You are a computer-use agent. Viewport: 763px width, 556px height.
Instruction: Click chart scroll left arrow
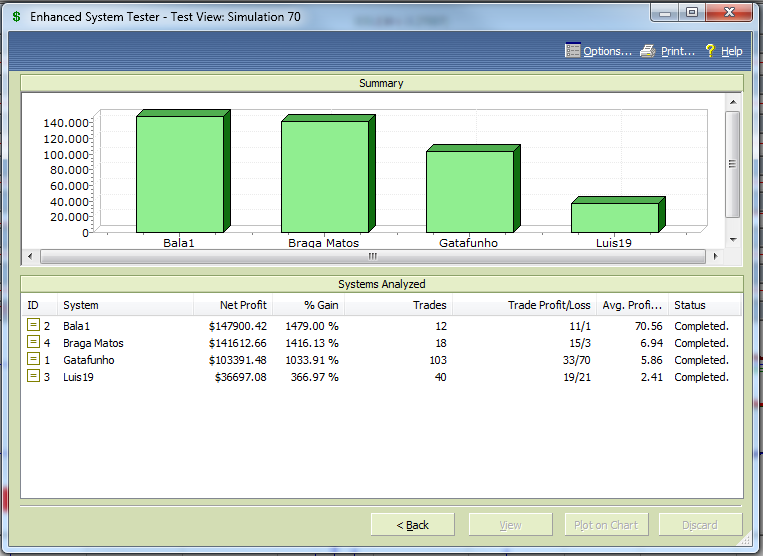31,256
